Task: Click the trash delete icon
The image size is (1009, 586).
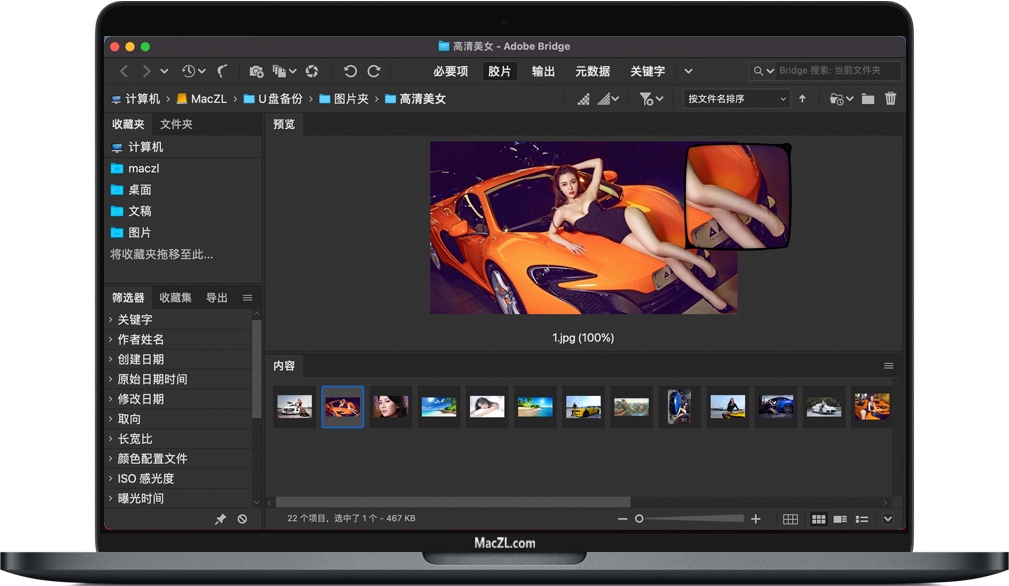Action: click(x=890, y=99)
